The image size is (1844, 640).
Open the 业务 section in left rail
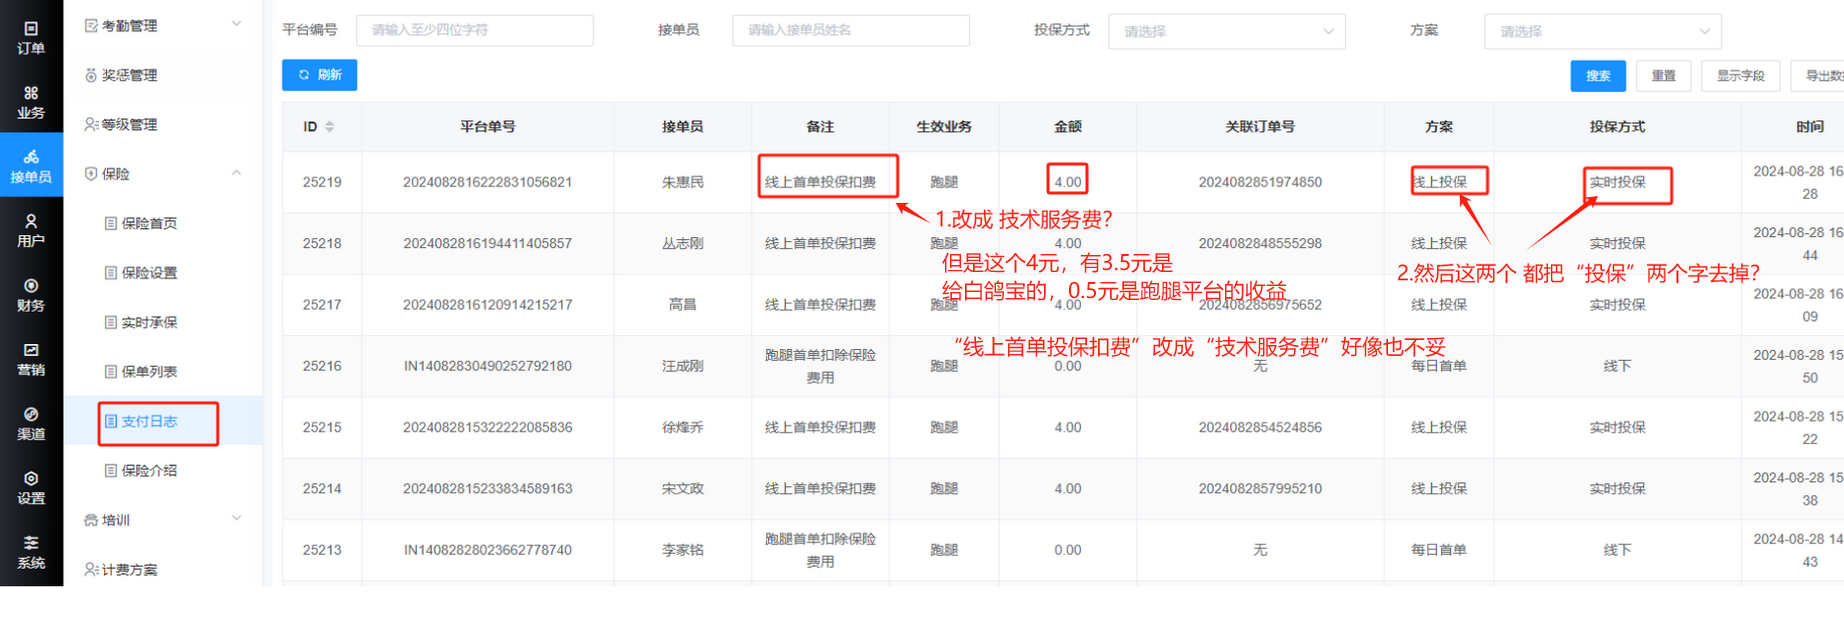pyautogui.click(x=31, y=102)
